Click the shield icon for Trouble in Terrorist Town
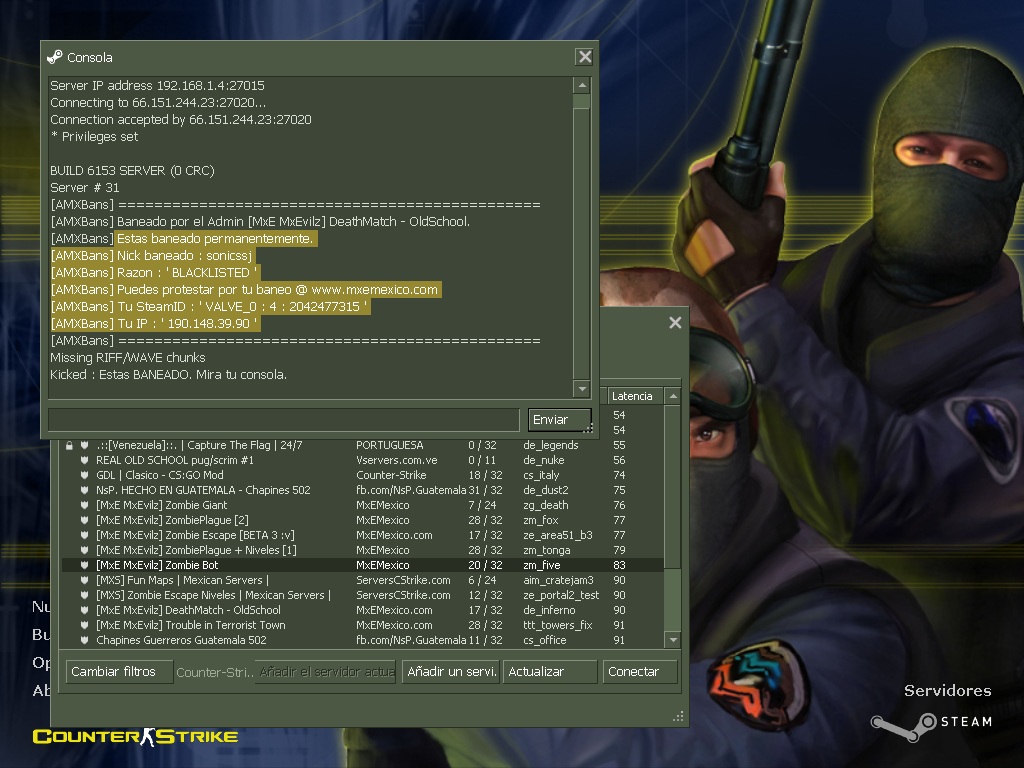The image size is (1024, 768). [x=84, y=625]
